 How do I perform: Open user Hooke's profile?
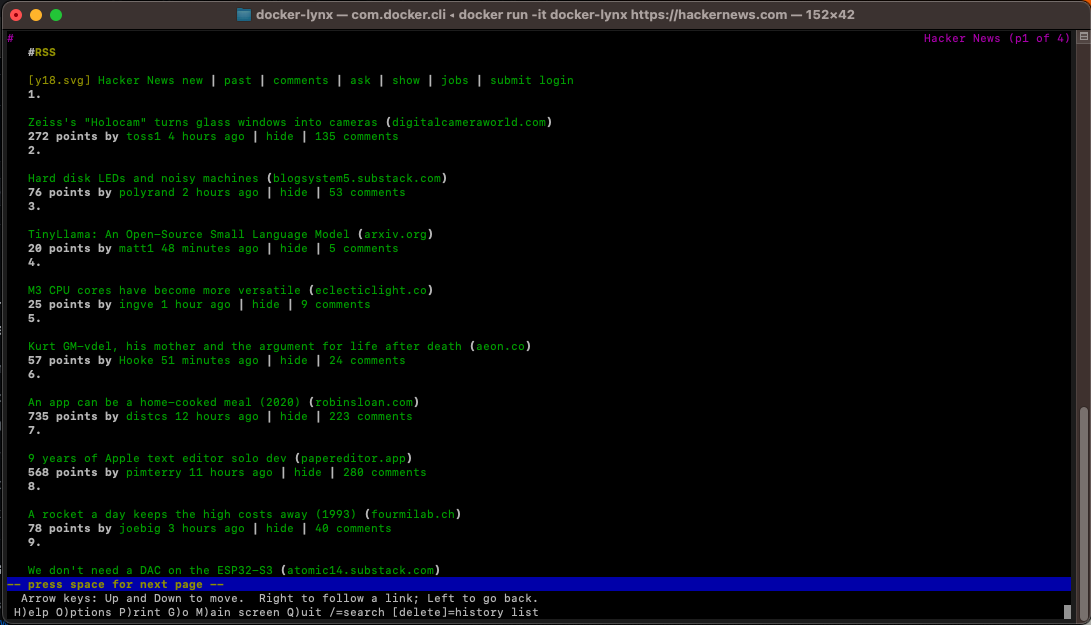point(136,361)
